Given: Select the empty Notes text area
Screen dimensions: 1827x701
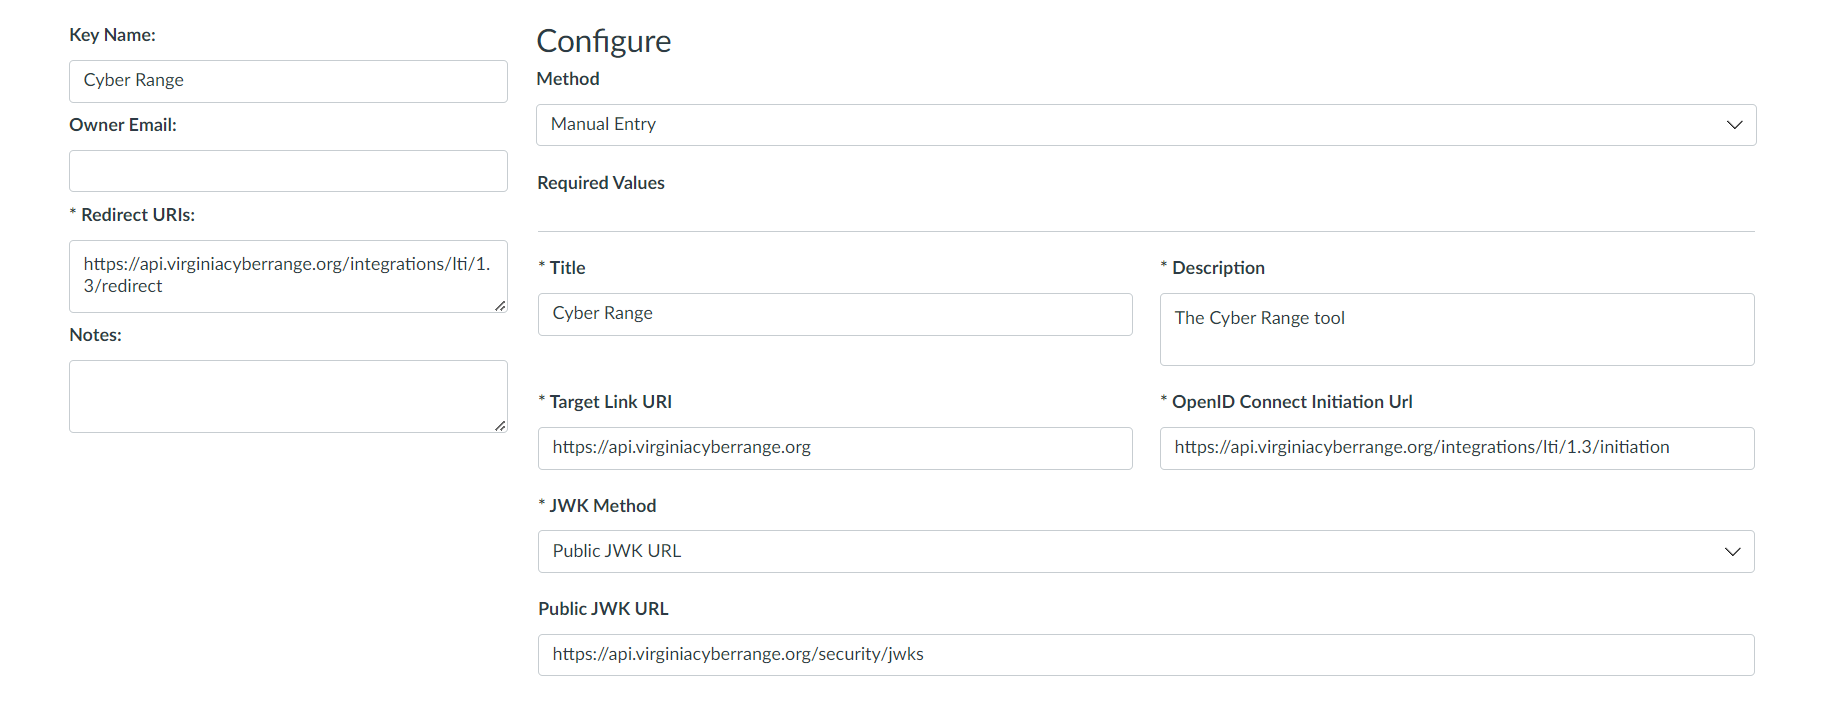Looking at the screenshot, I should [288, 396].
